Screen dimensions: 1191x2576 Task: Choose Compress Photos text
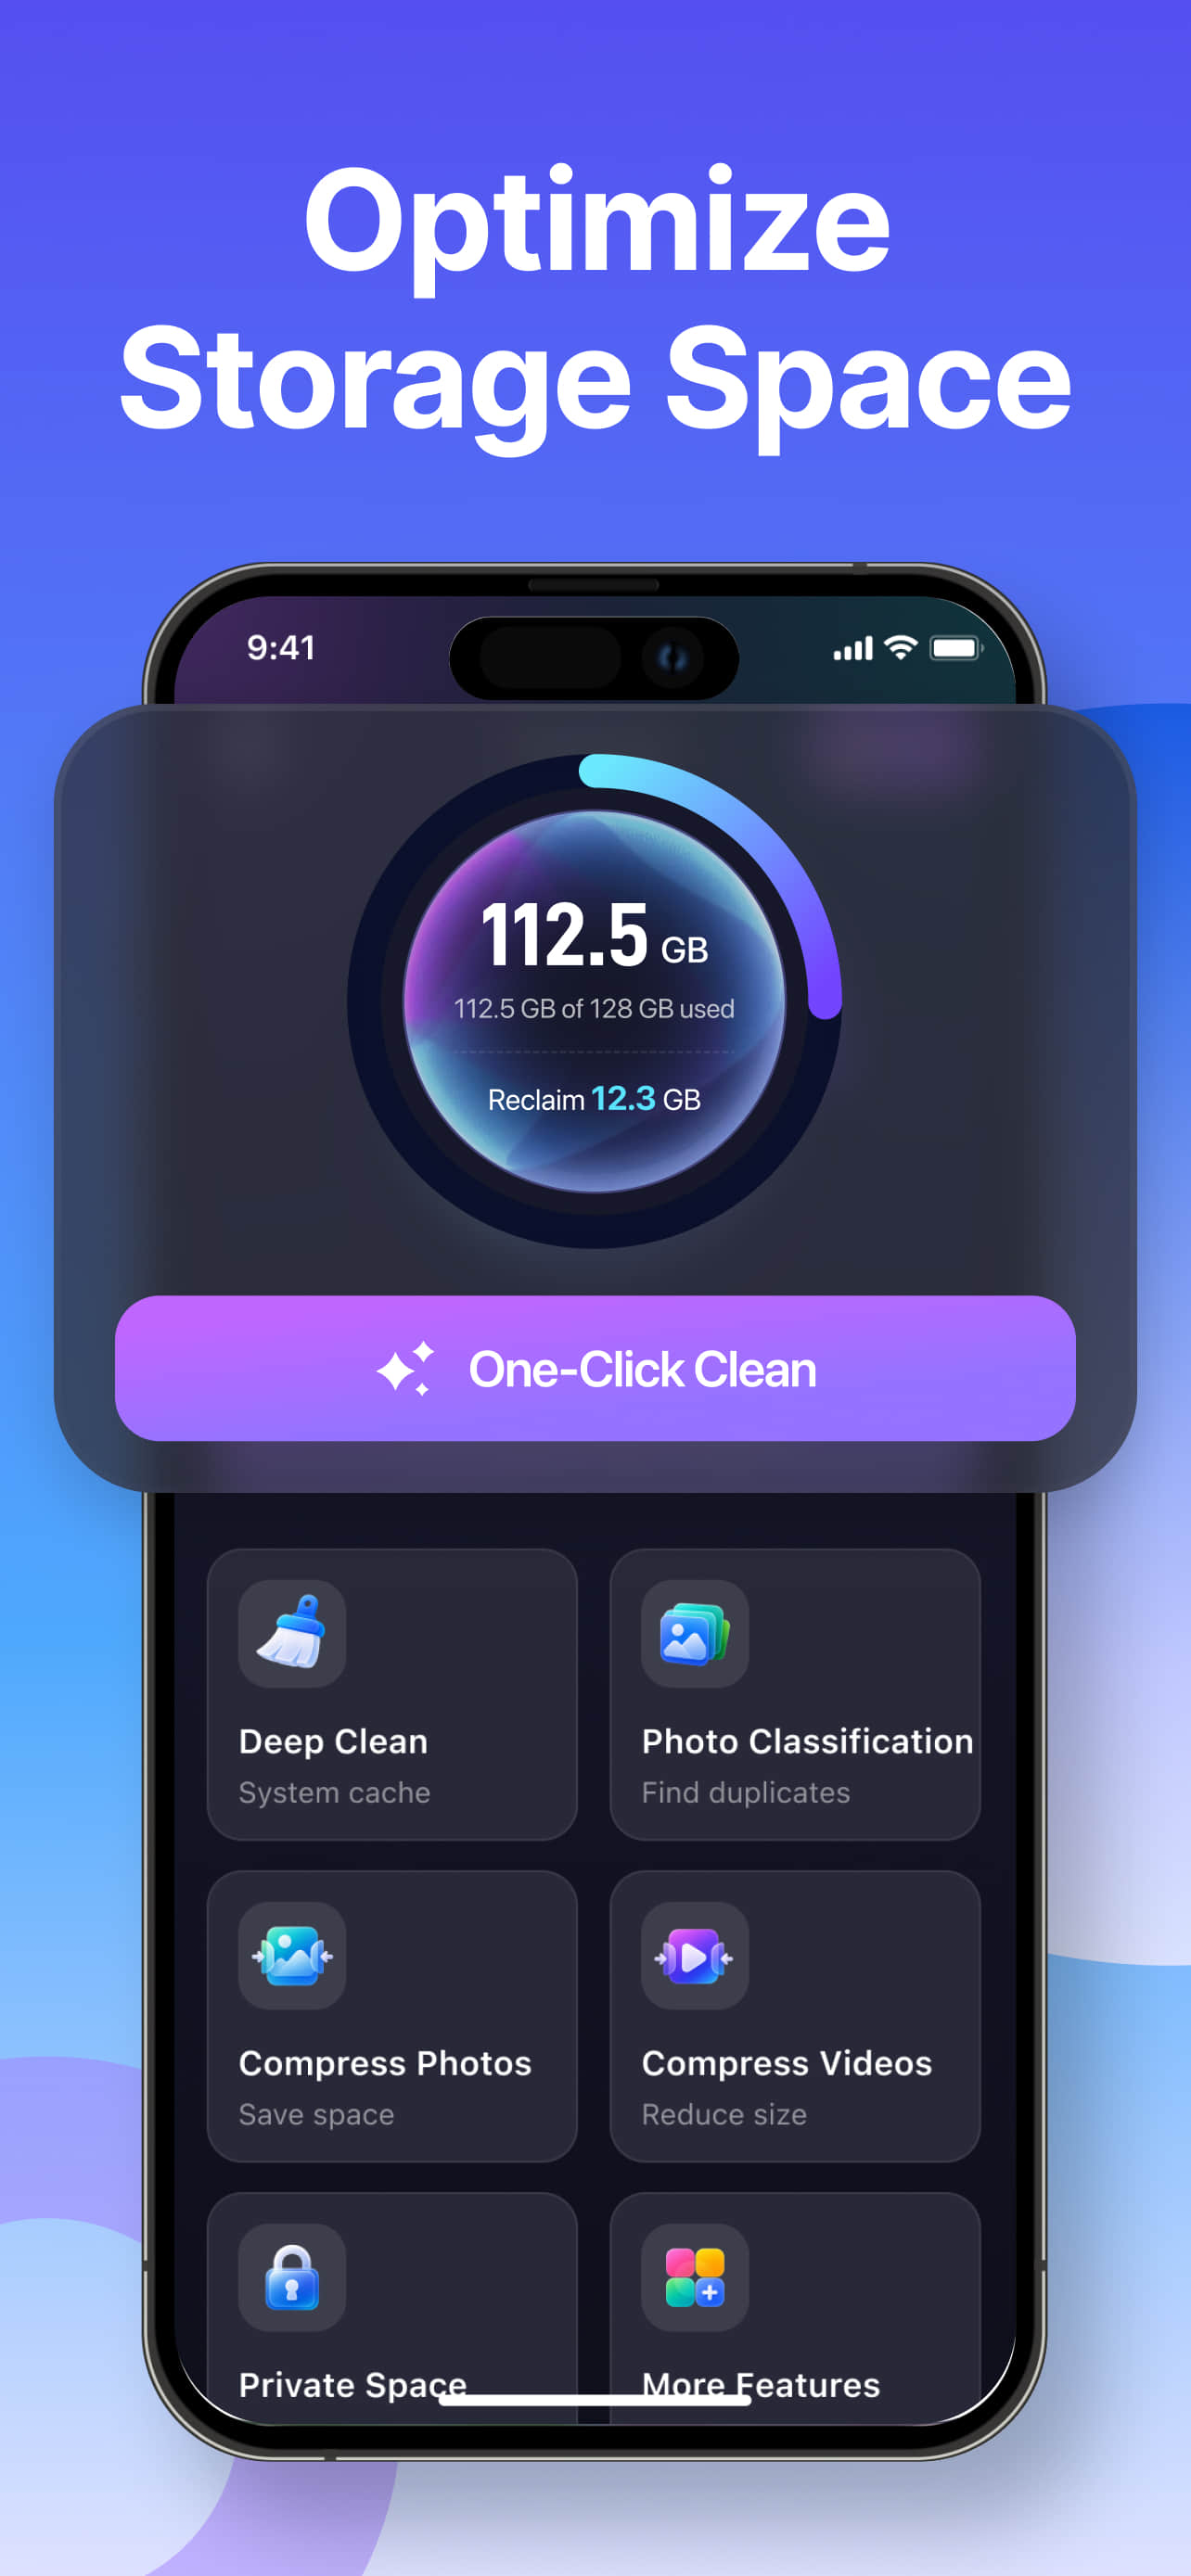tap(385, 2064)
